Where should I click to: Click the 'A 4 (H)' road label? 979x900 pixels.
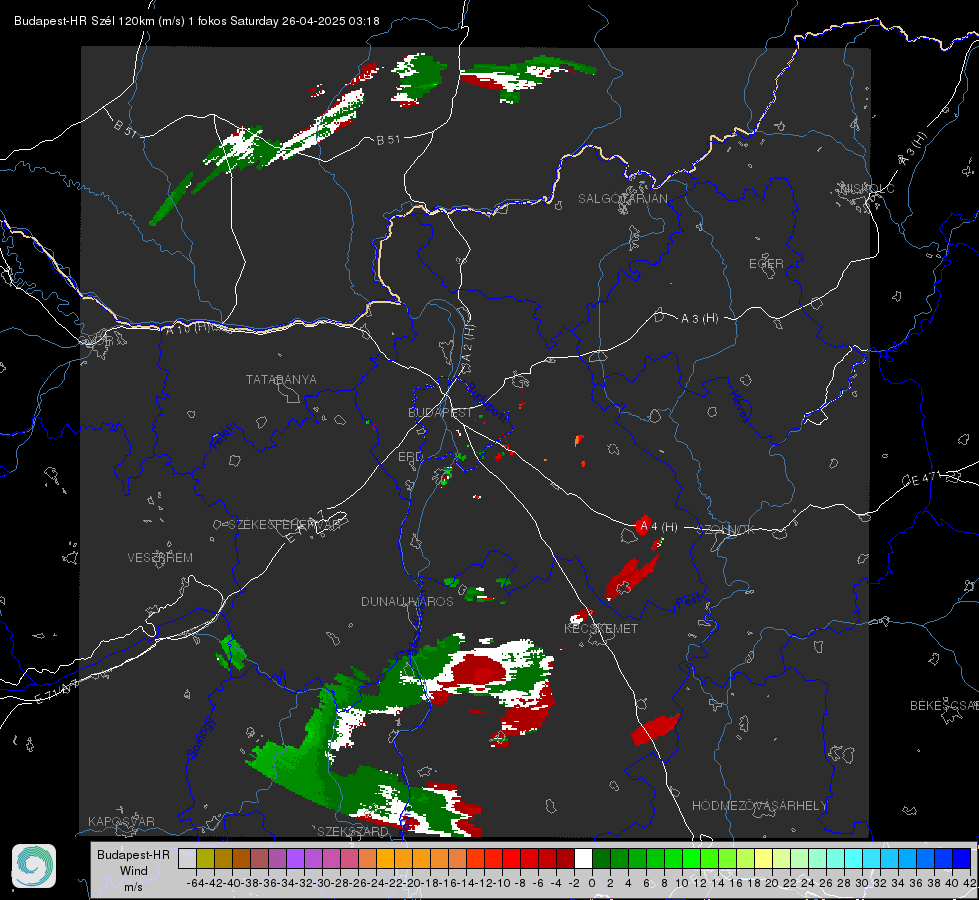657,527
